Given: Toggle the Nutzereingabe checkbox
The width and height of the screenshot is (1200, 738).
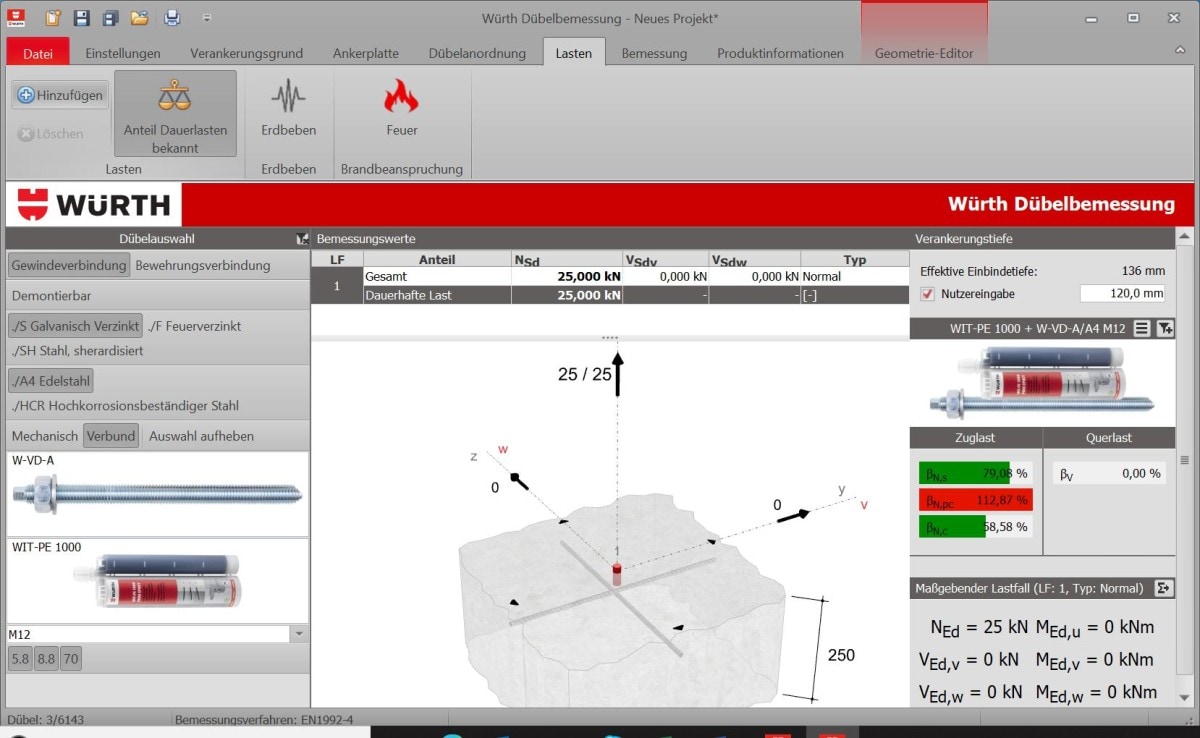Looking at the screenshot, I should click(x=927, y=293).
